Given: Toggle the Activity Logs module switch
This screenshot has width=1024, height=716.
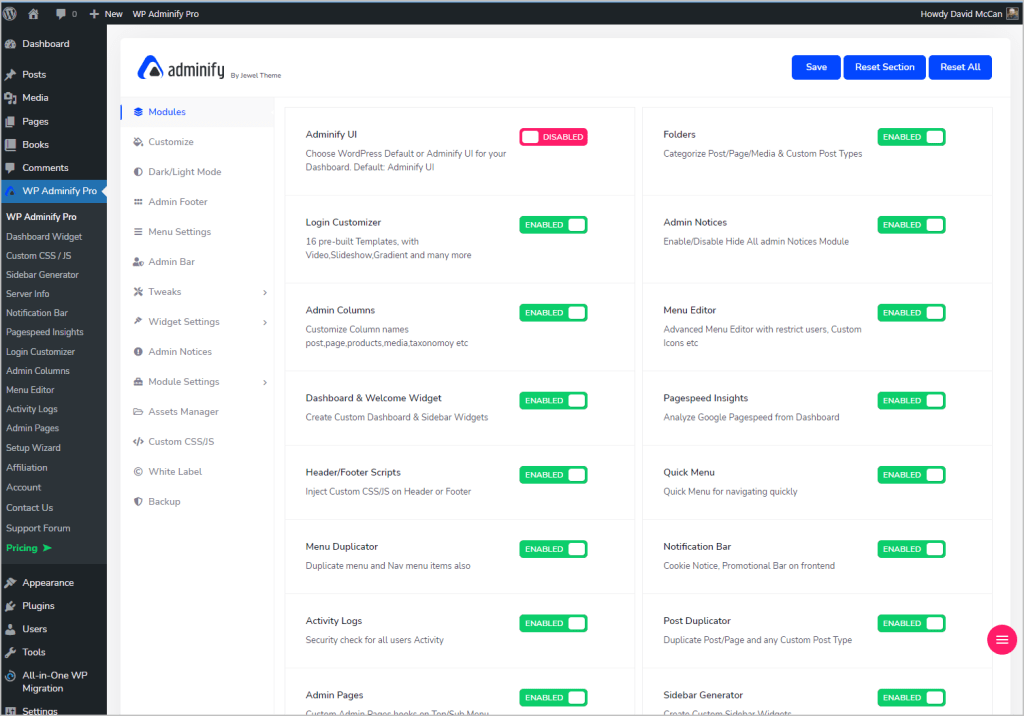Looking at the screenshot, I should pyautogui.click(x=553, y=624).
